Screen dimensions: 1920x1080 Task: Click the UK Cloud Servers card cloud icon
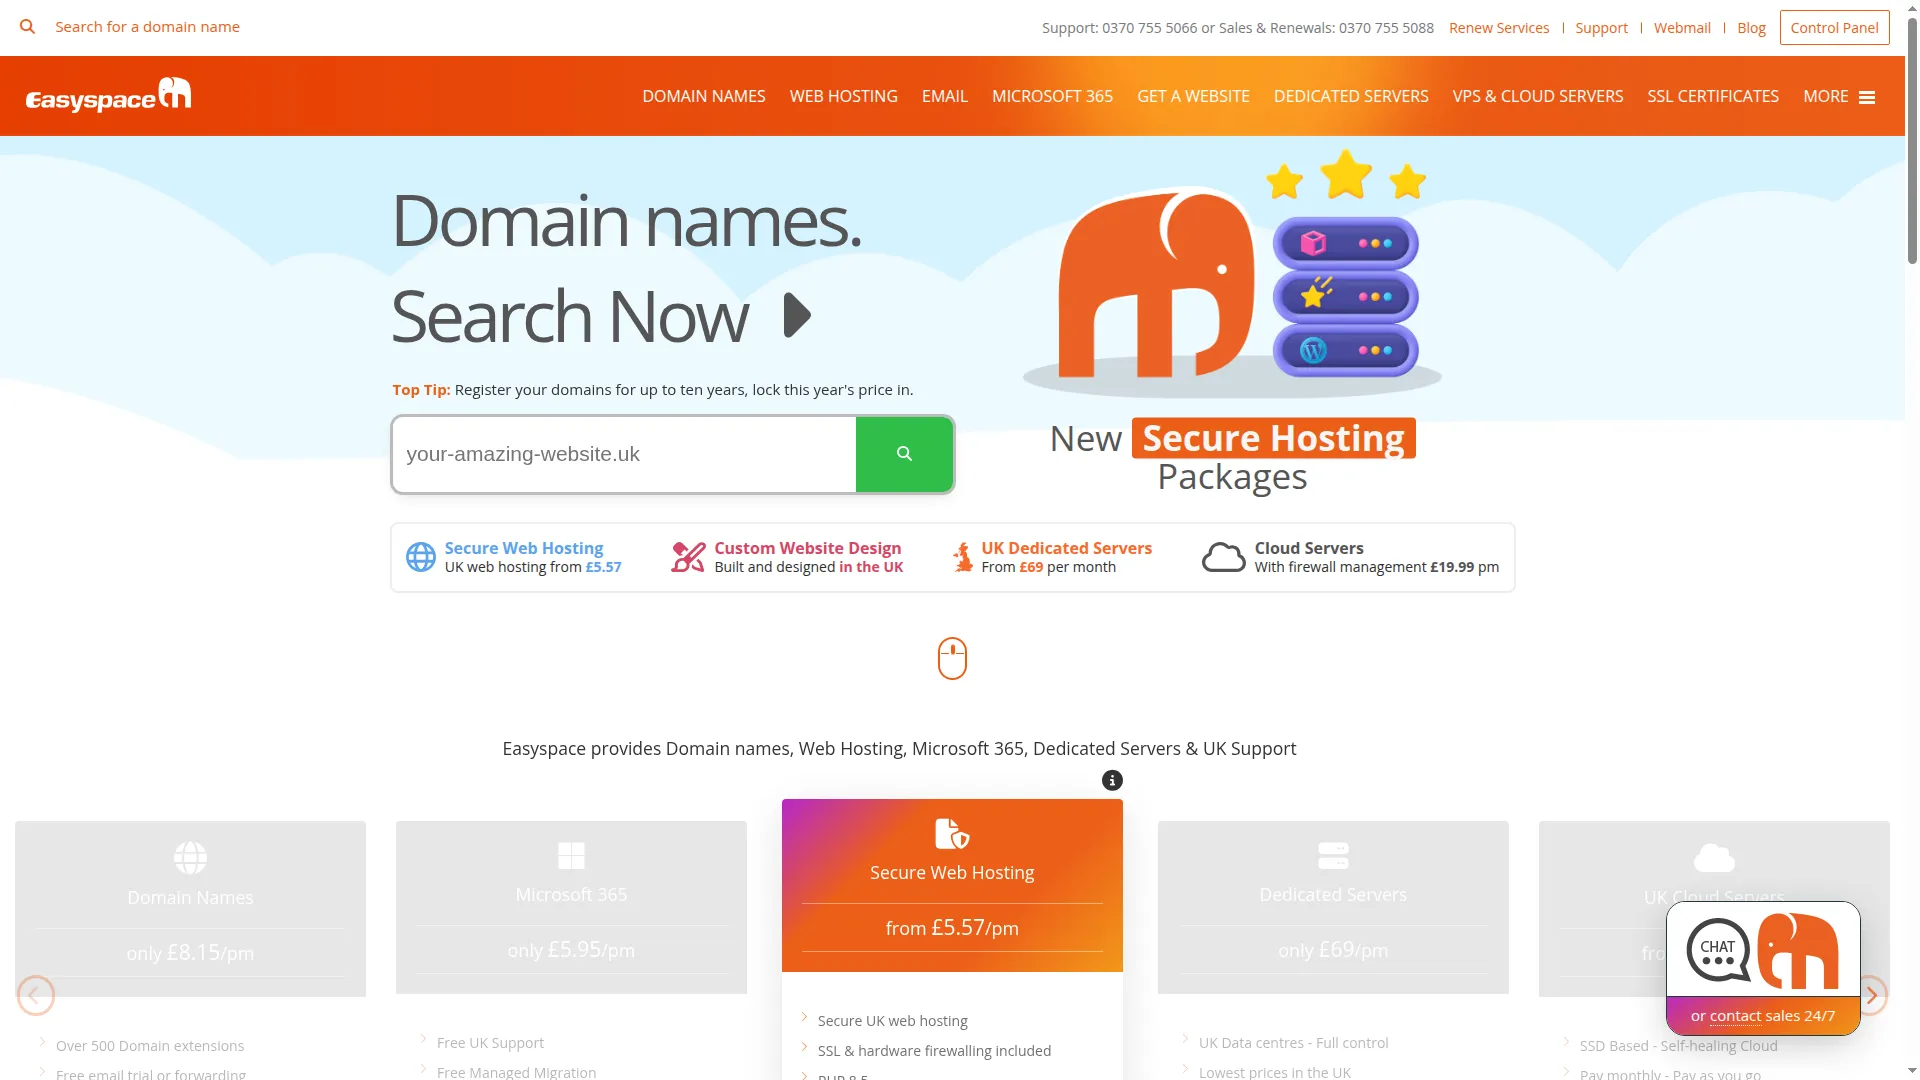coord(1714,857)
